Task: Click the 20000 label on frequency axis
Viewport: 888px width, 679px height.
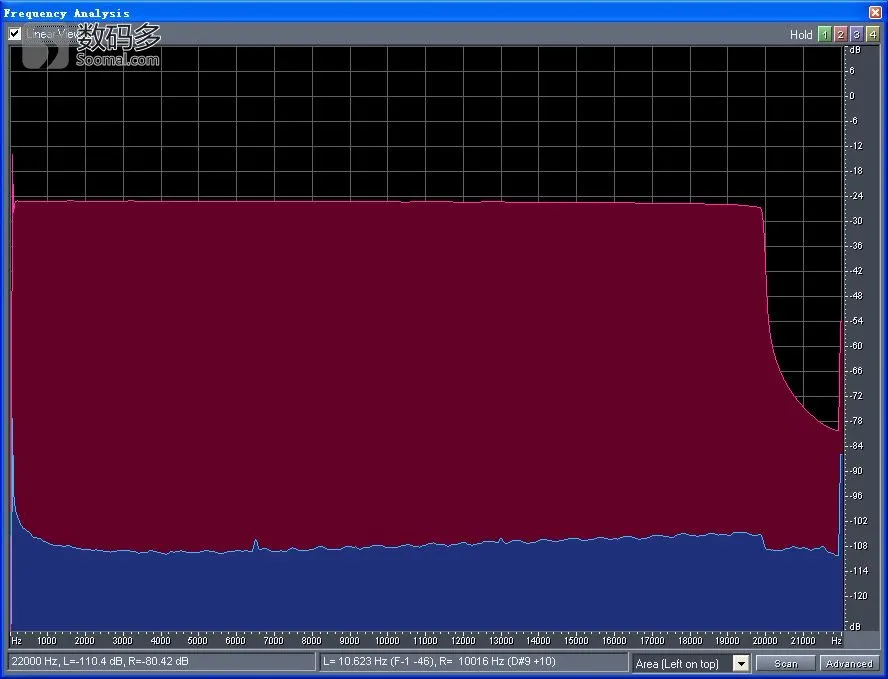Action: pyautogui.click(x=765, y=640)
